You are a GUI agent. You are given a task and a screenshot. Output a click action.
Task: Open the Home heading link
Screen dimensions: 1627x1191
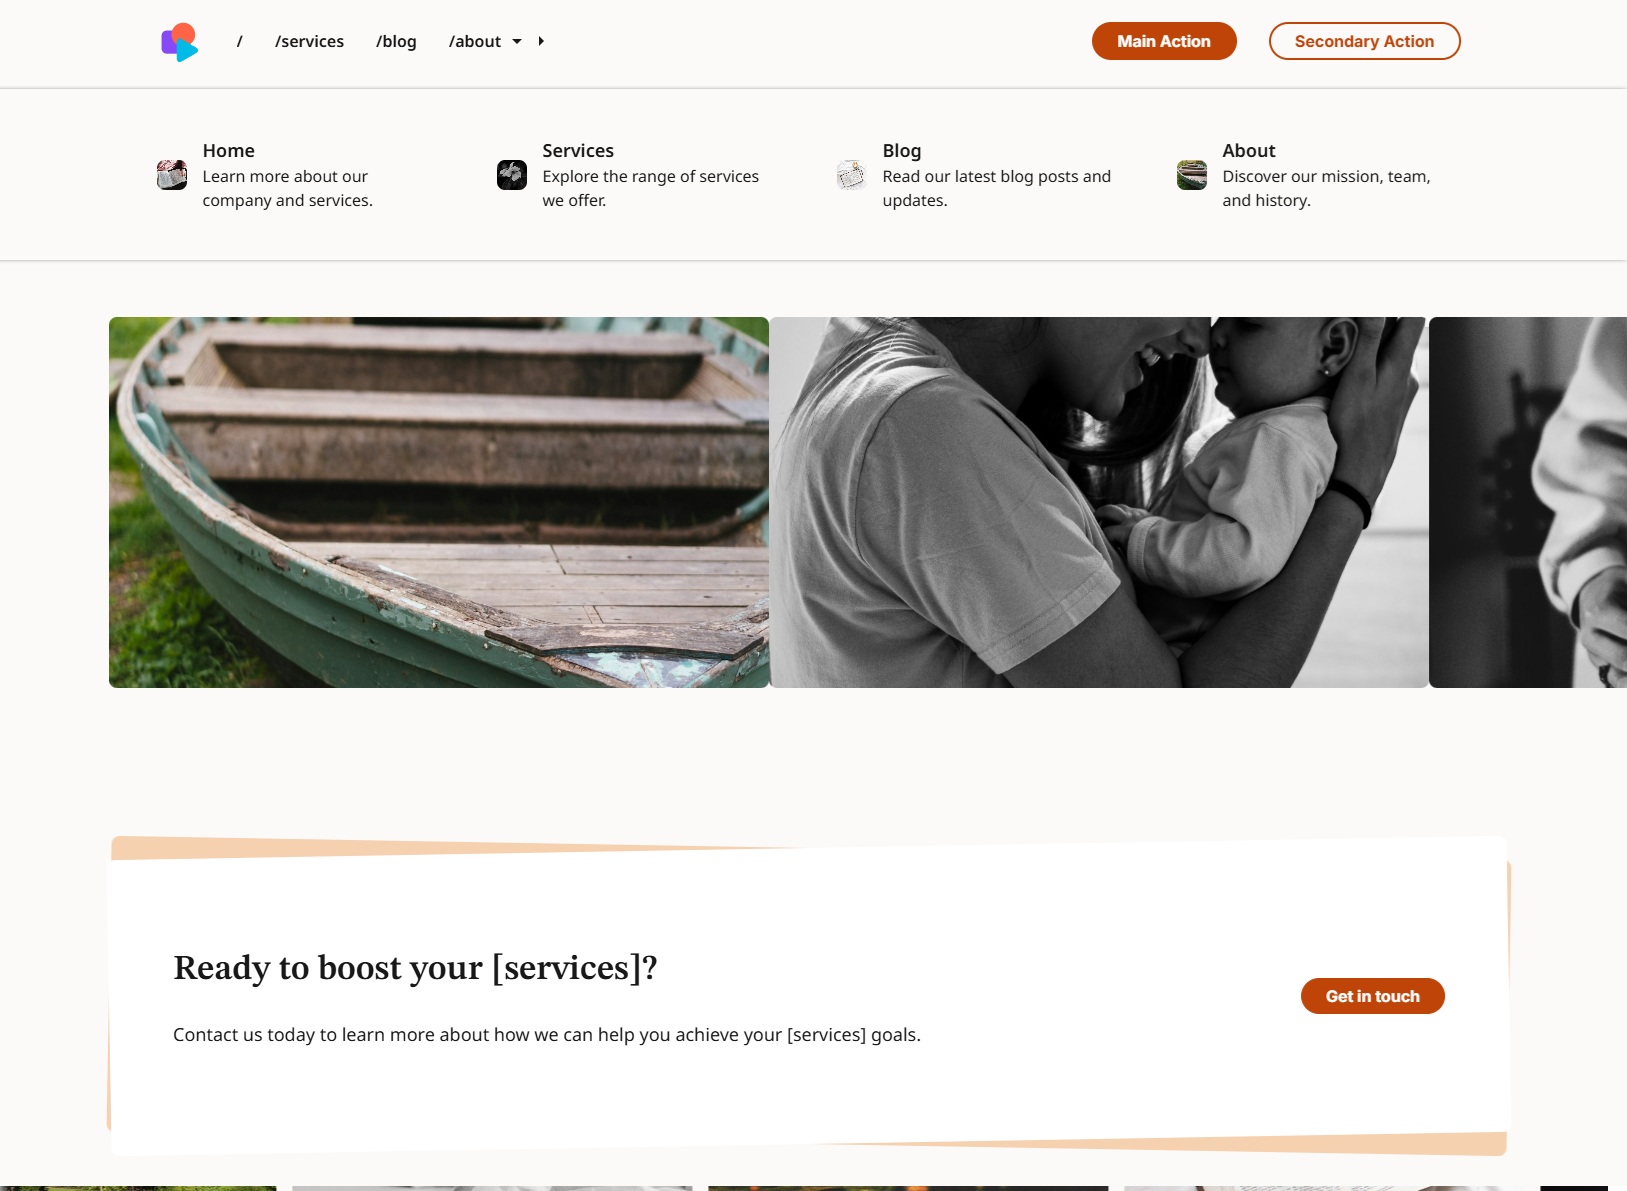pyautogui.click(x=229, y=151)
